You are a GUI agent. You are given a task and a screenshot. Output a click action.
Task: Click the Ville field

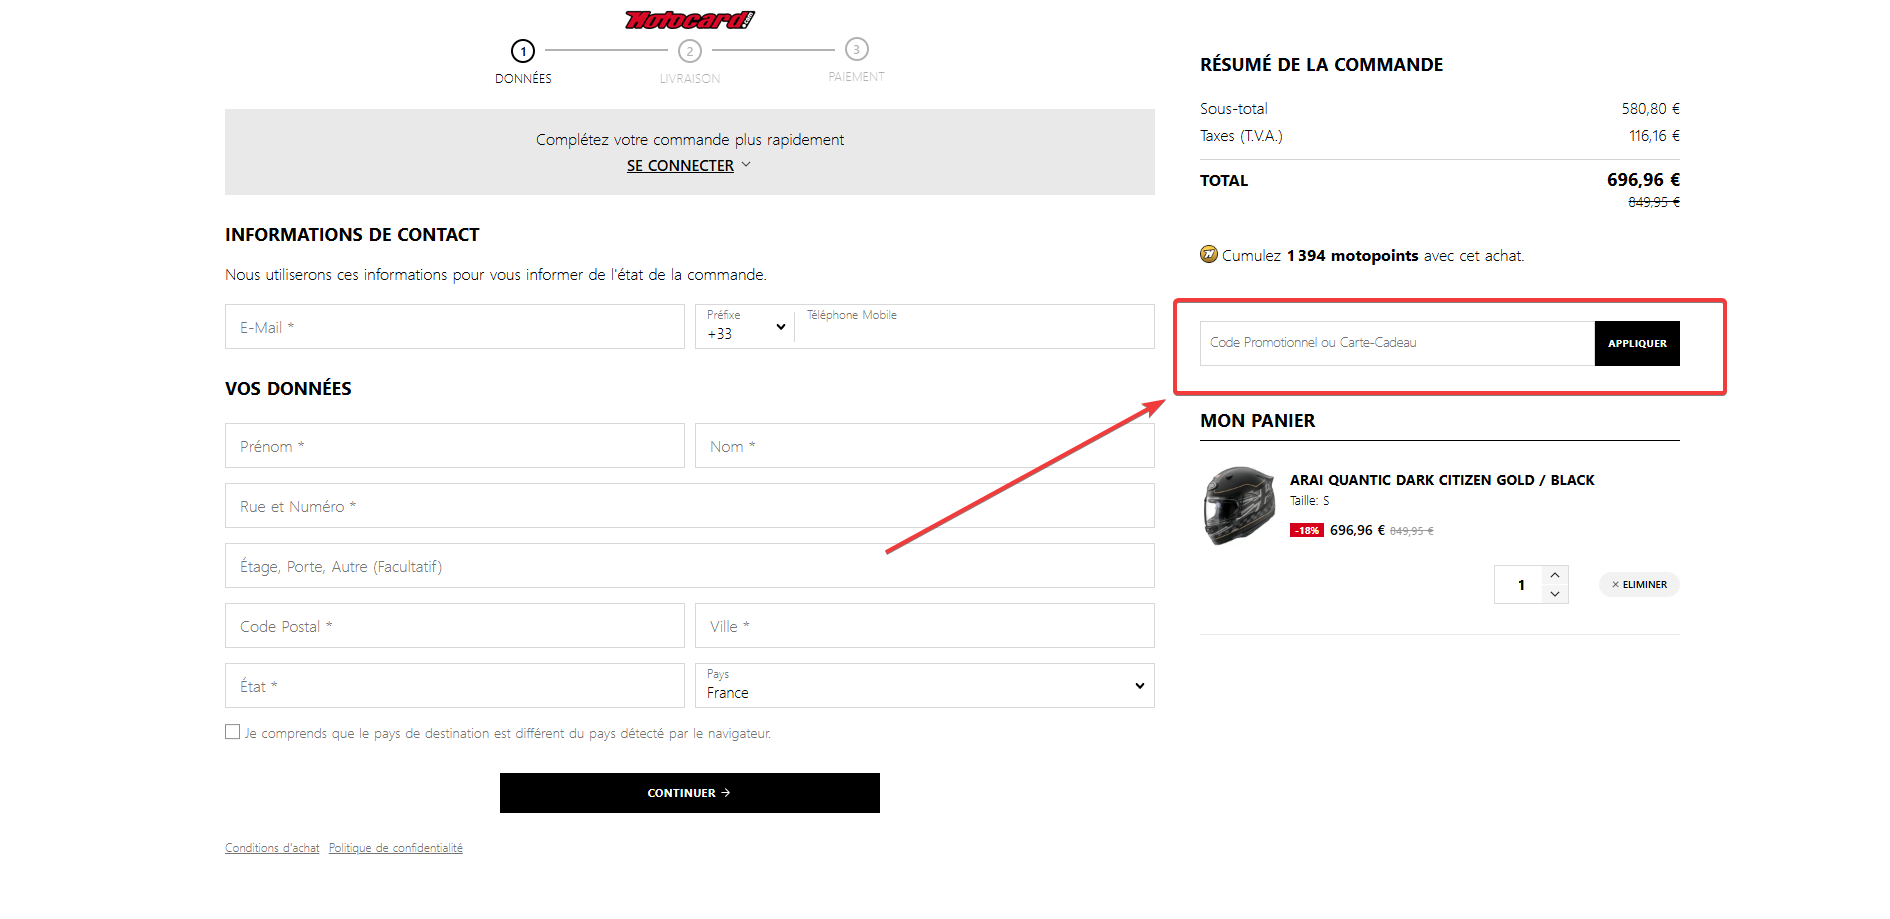(x=925, y=626)
